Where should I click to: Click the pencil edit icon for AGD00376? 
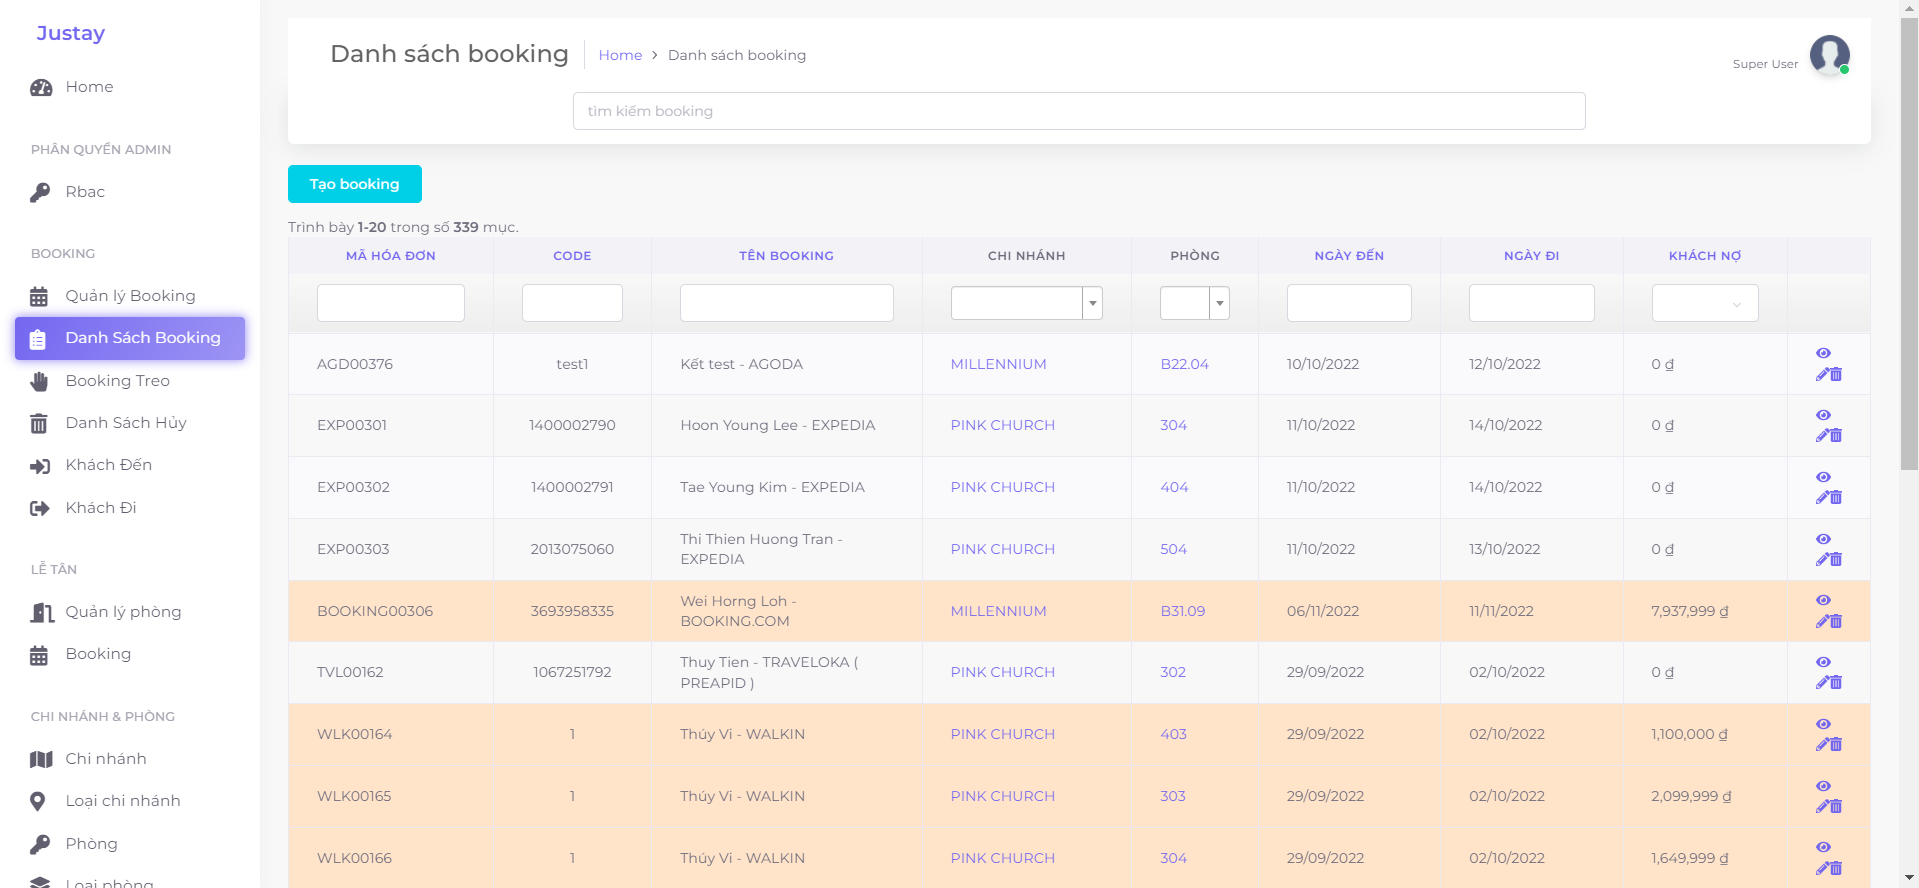tap(1822, 375)
